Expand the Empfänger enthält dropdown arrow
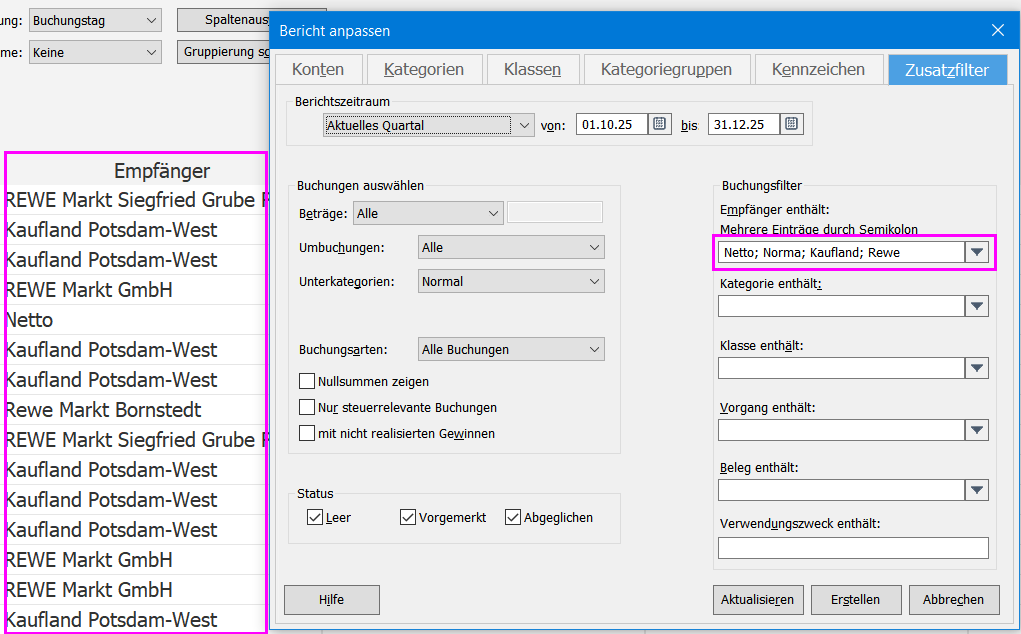 (x=977, y=252)
